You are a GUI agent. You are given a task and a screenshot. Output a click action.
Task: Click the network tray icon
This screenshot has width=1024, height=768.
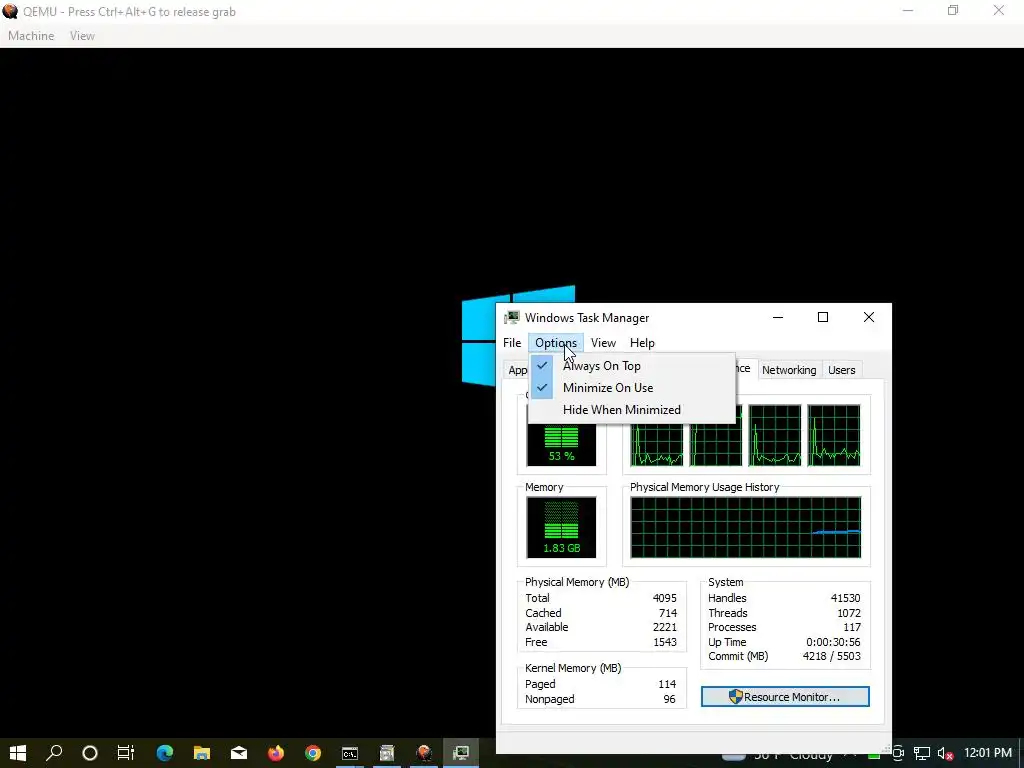coord(921,754)
